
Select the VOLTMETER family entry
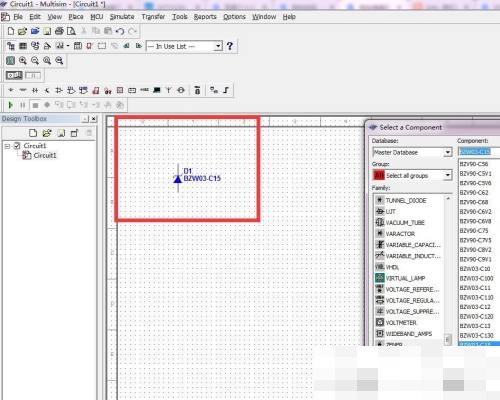(401, 323)
